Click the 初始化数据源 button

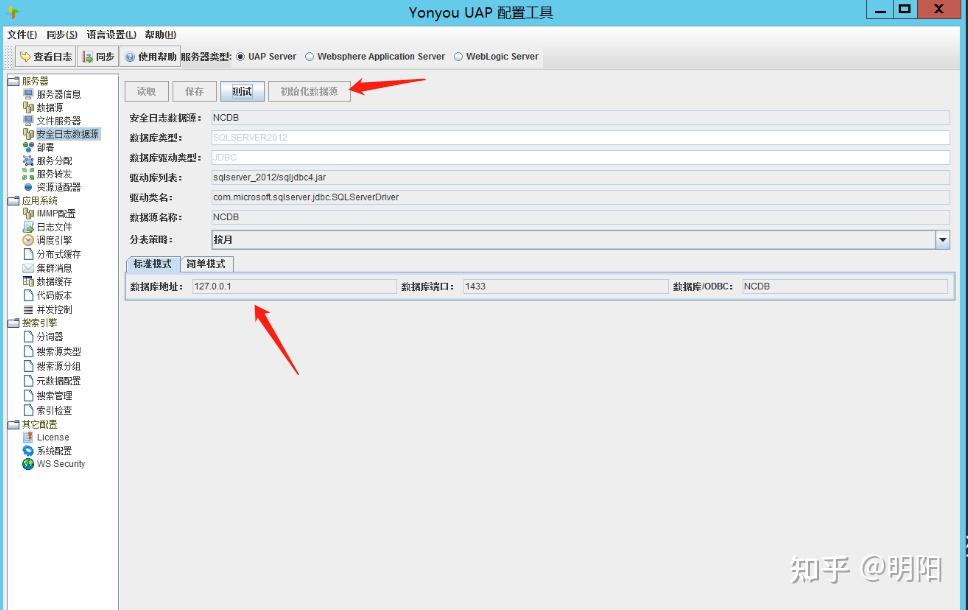coord(308,90)
